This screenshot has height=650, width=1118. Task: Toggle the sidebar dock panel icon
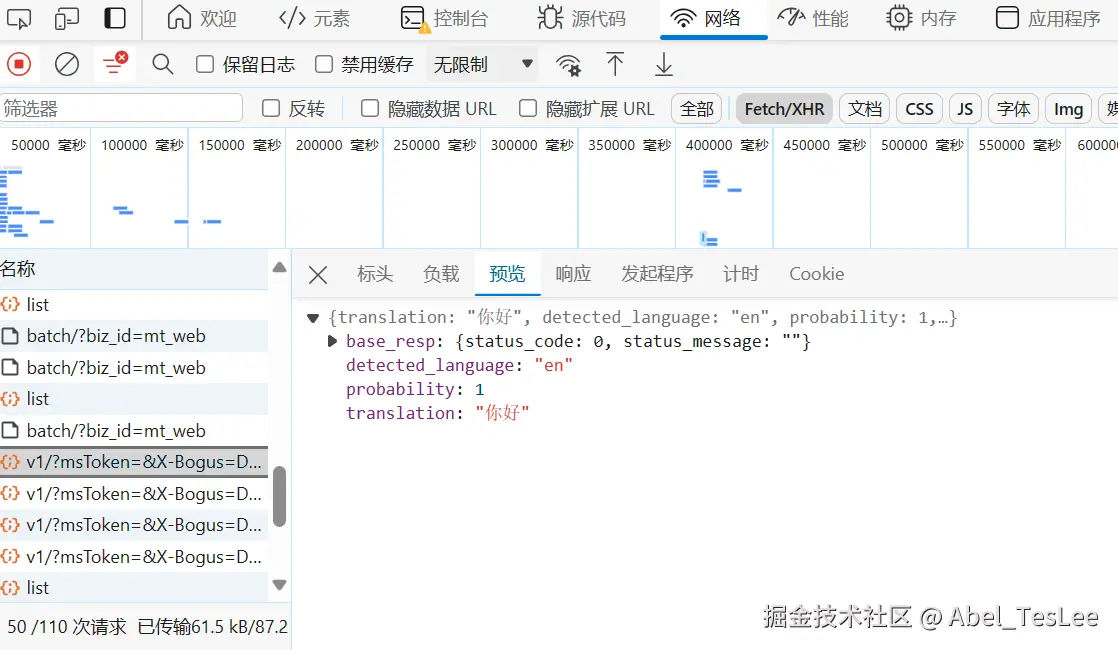point(115,19)
